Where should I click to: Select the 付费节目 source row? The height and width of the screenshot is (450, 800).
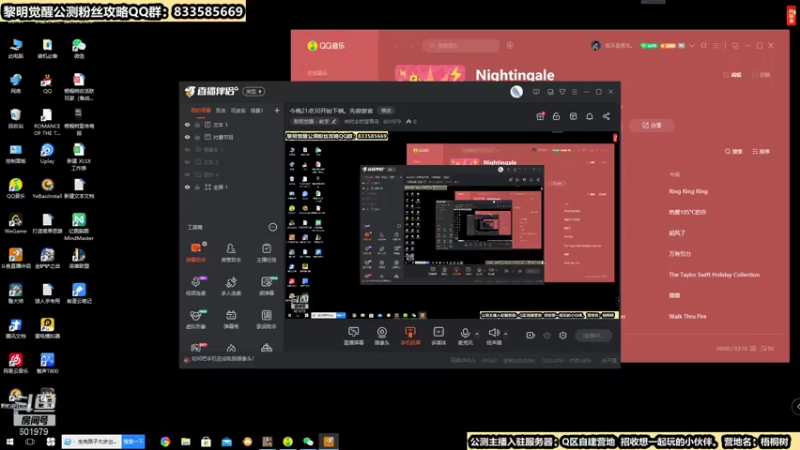coord(232,137)
